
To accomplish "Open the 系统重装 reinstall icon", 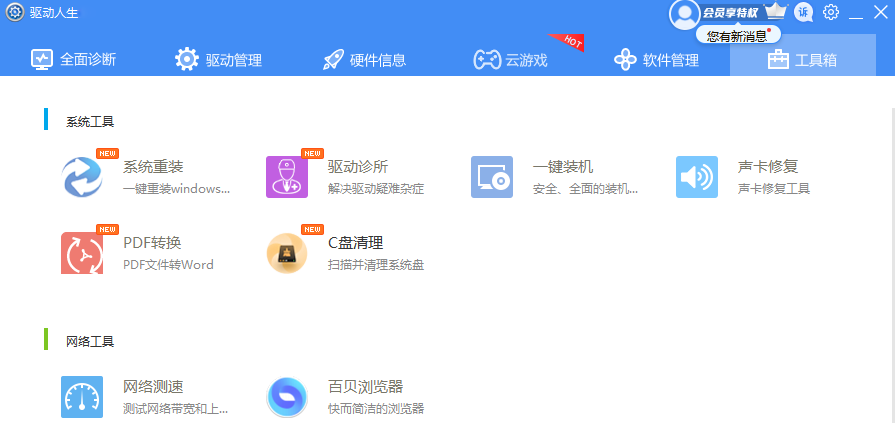I will click(82, 177).
